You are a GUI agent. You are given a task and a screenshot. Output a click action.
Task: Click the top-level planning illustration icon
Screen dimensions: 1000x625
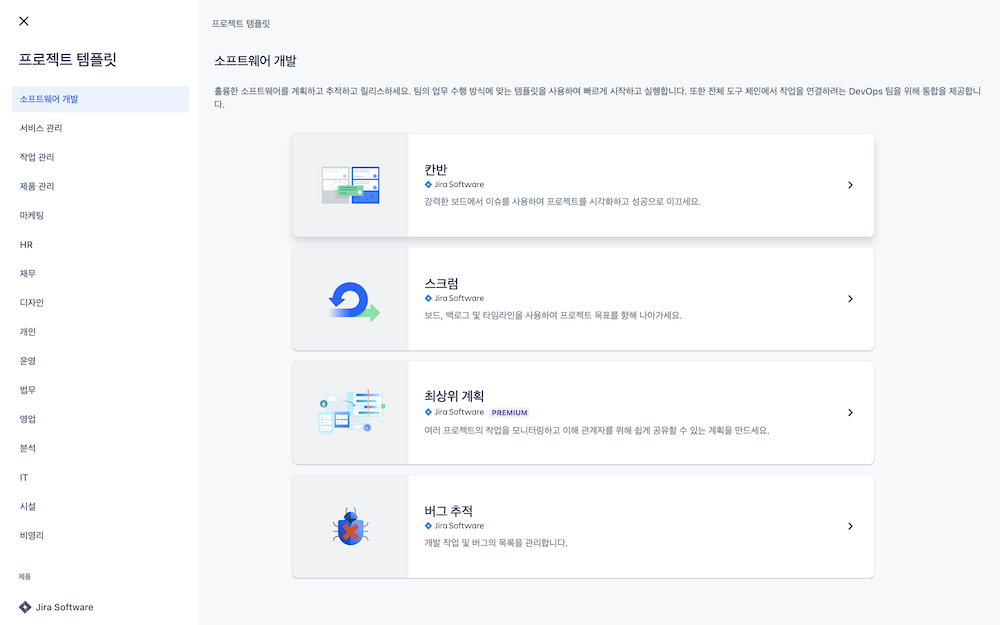(351, 413)
